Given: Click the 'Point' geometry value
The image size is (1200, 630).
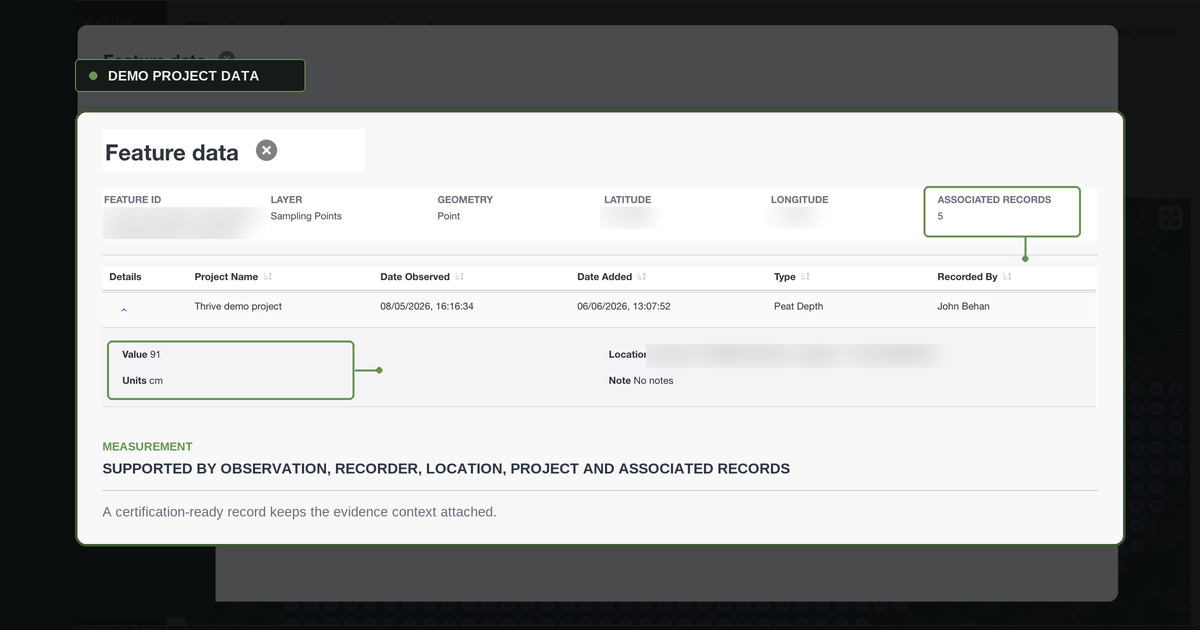Looking at the screenshot, I should 449,216.
